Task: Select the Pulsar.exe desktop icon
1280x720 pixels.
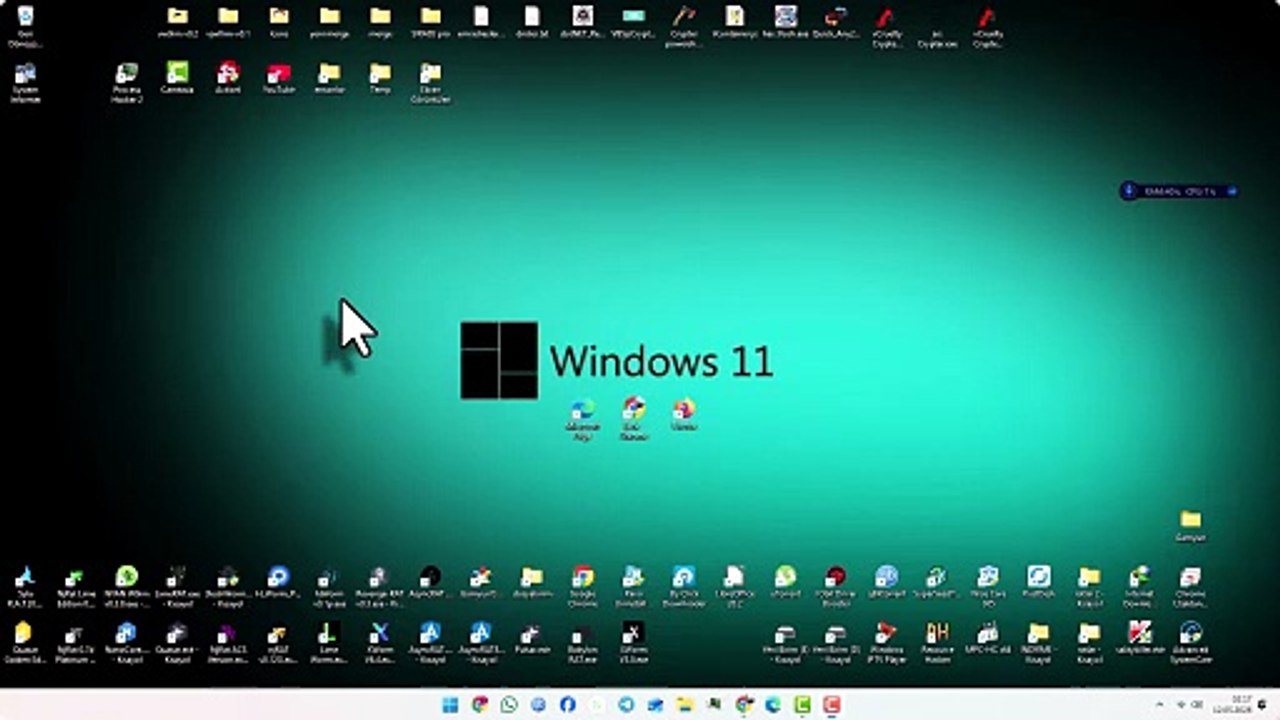Action: coord(531,638)
